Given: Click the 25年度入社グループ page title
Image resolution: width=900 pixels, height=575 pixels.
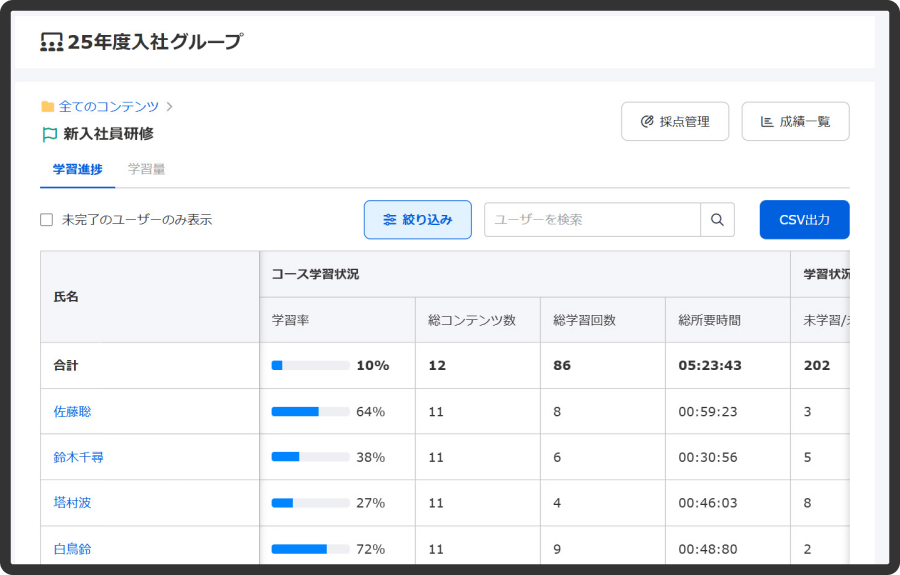Looking at the screenshot, I should click(x=155, y=42).
